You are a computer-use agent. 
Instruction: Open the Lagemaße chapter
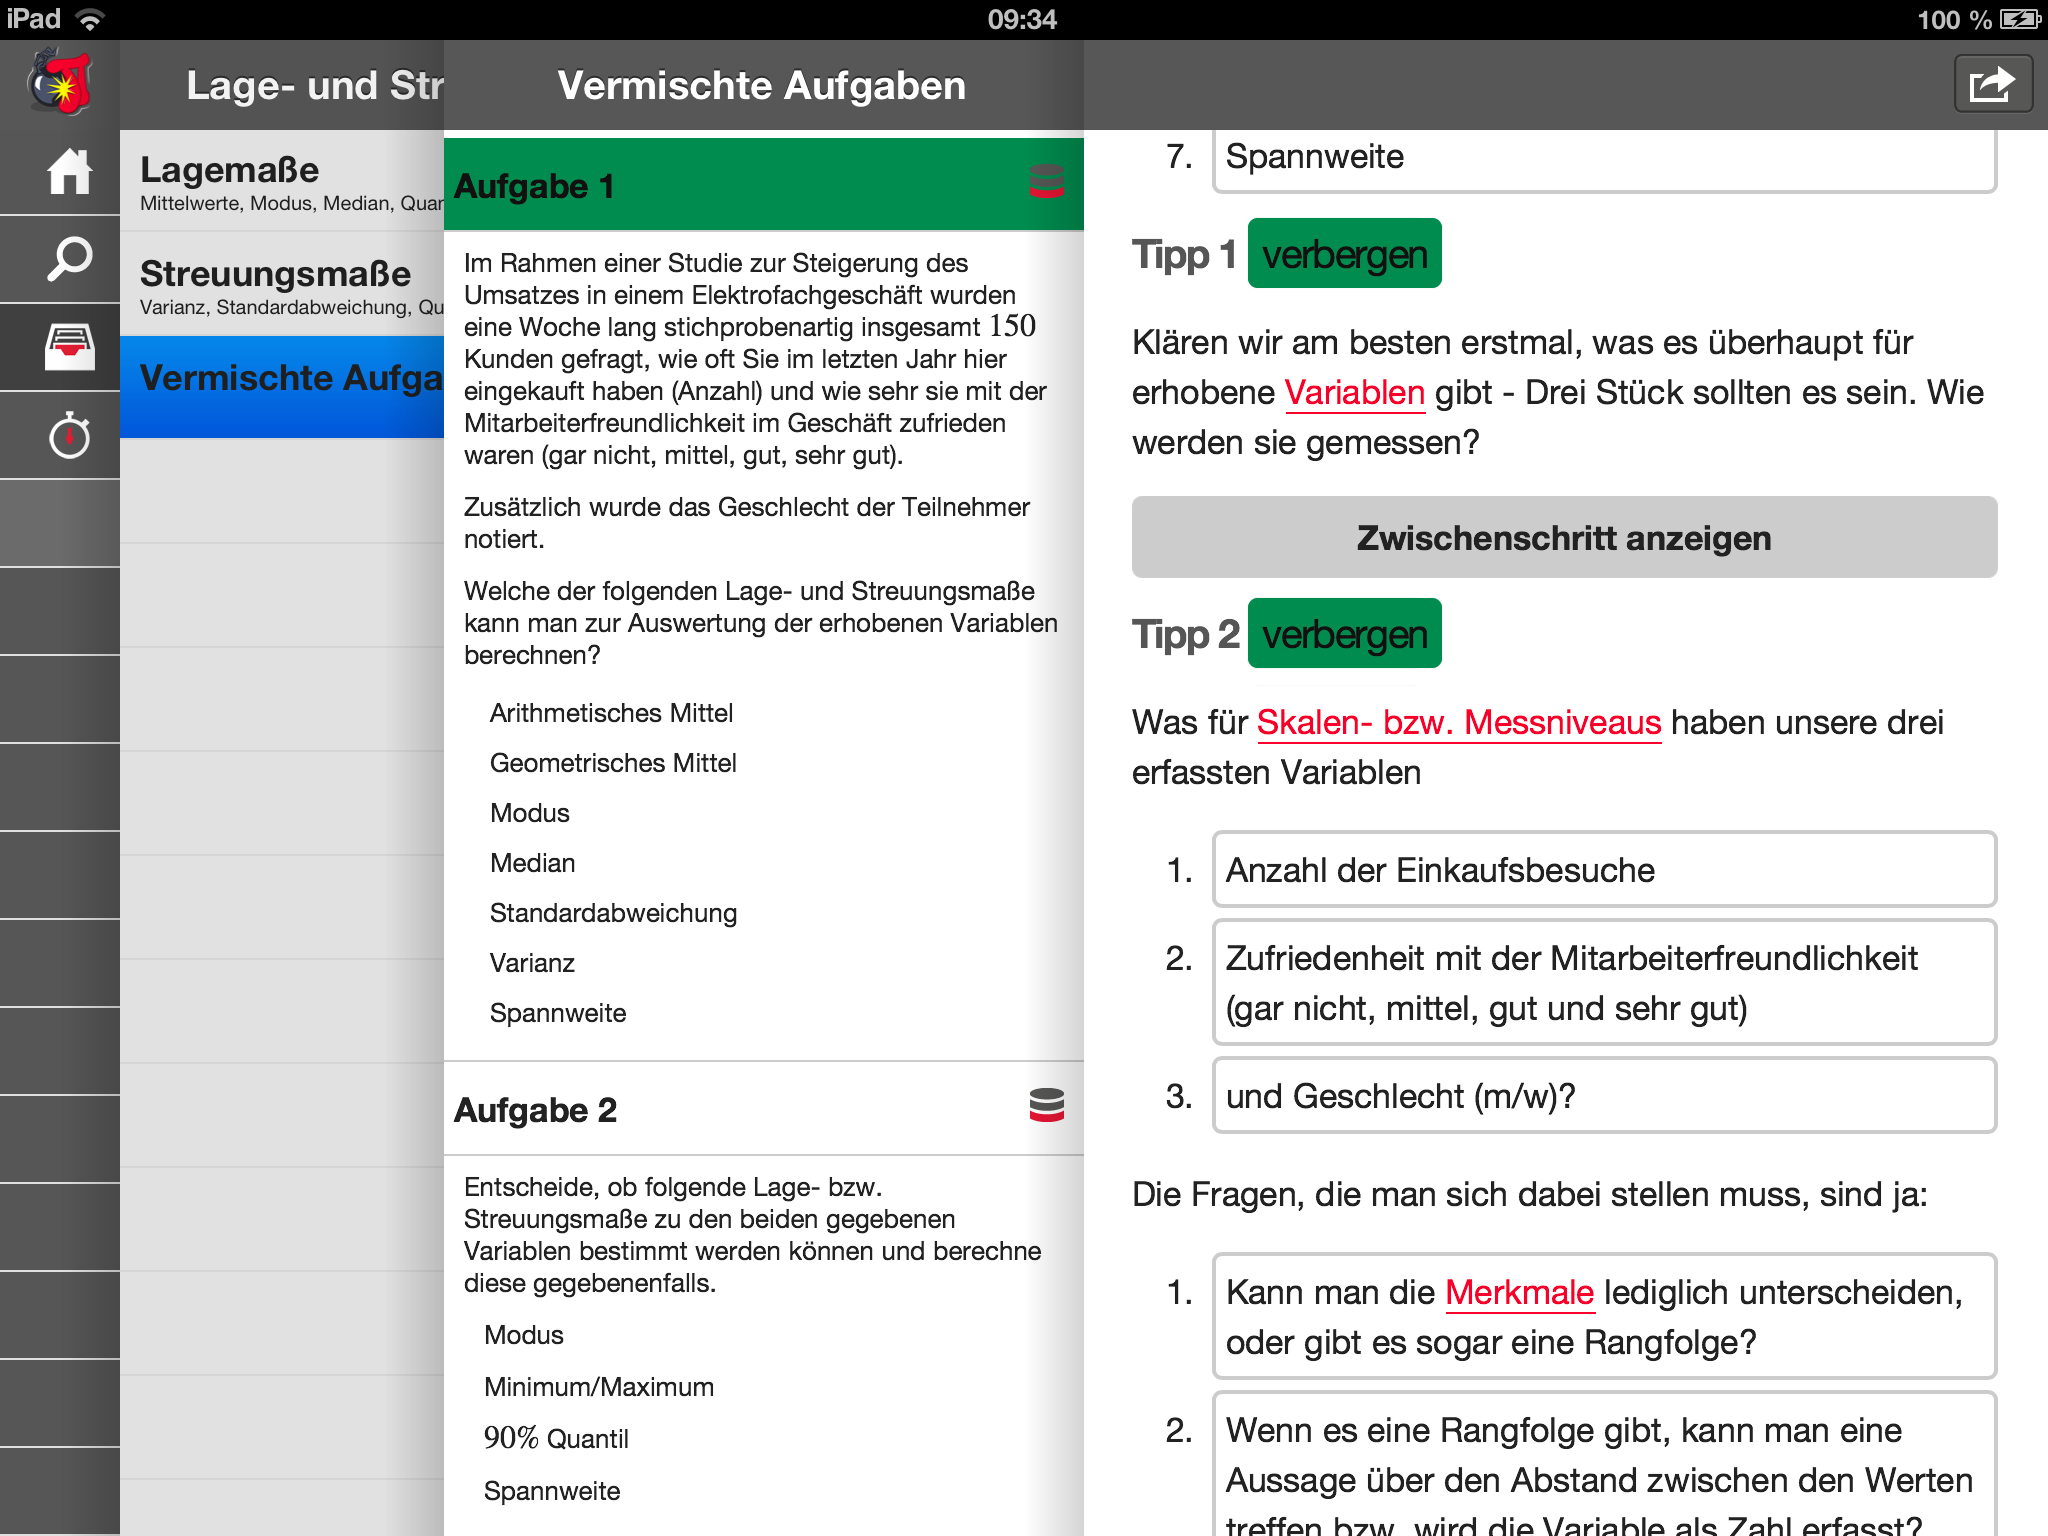pyautogui.click(x=282, y=182)
